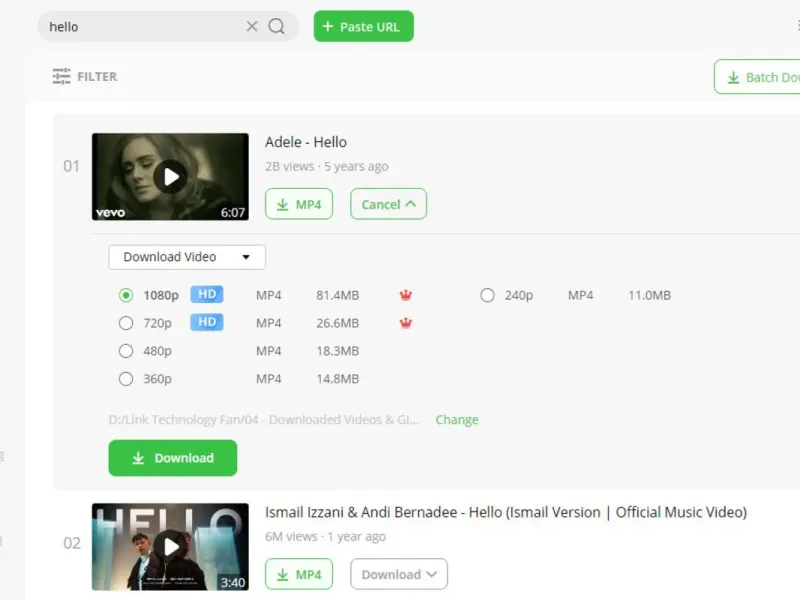
Task: Click the result number 01
Action: tap(71, 166)
